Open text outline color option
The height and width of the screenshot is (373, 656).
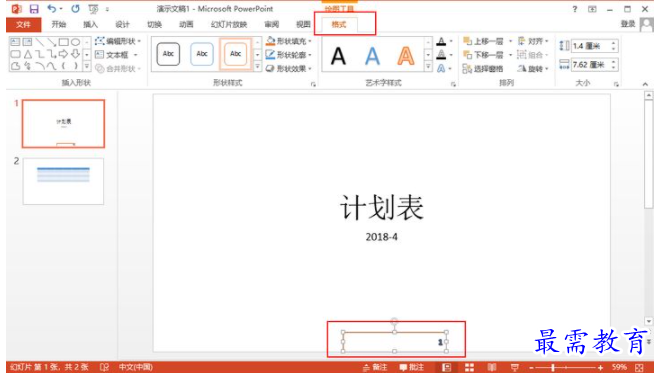[441, 55]
